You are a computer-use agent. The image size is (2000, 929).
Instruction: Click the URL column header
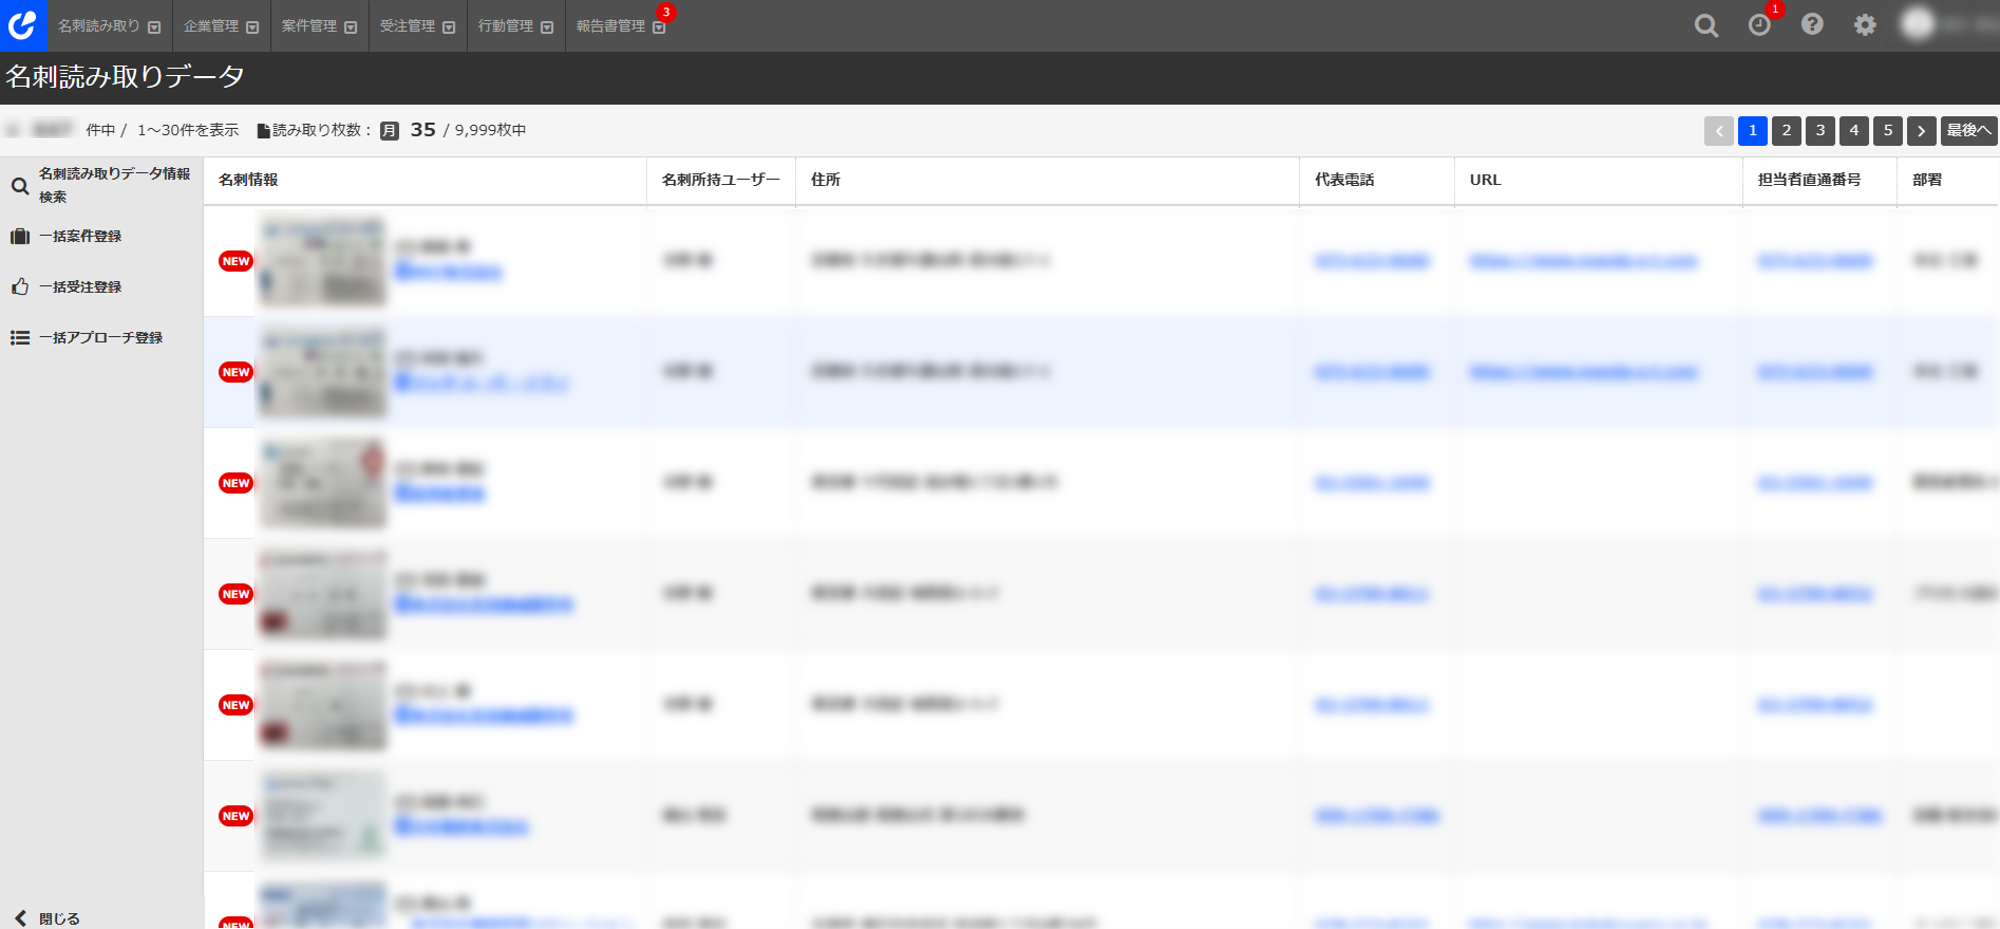1485,180
